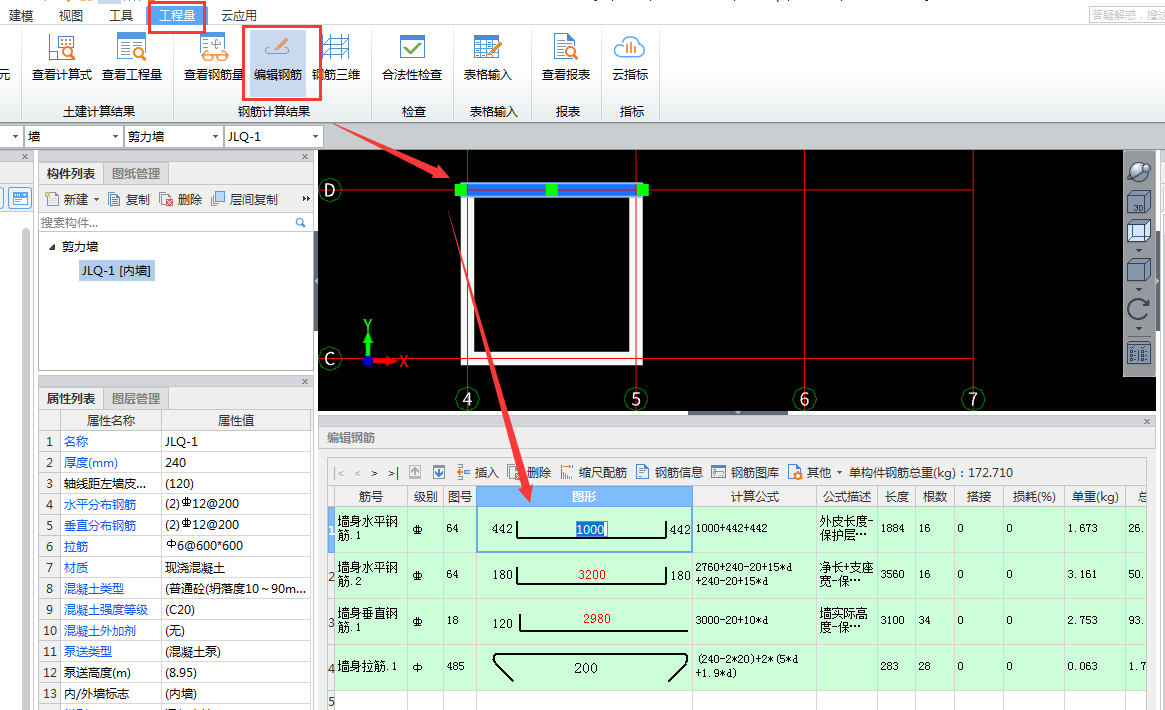Image resolution: width=1165 pixels, height=710 pixels.
Task: Click the 图形 column header
Action: click(x=584, y=497)
